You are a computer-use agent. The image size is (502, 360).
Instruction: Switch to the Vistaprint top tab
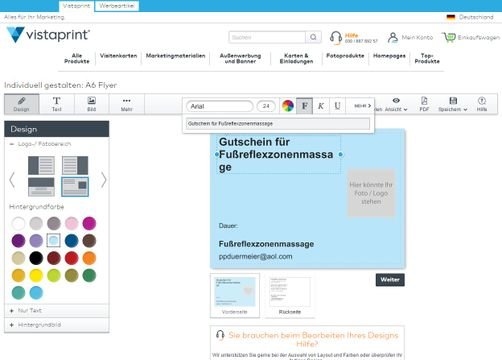(x=76, y=6)
